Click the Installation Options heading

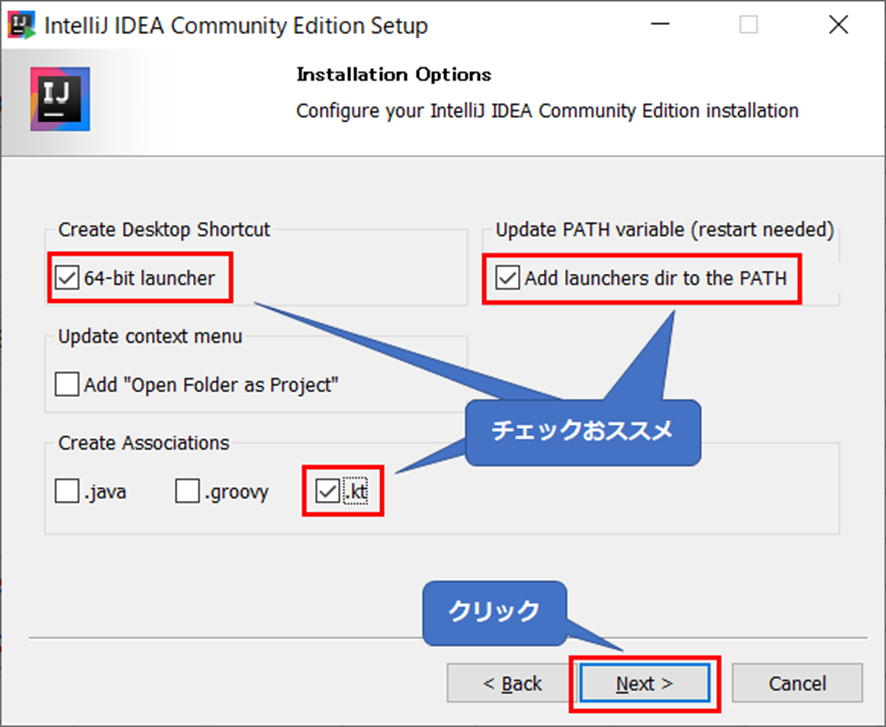click(x=394, y=75)
